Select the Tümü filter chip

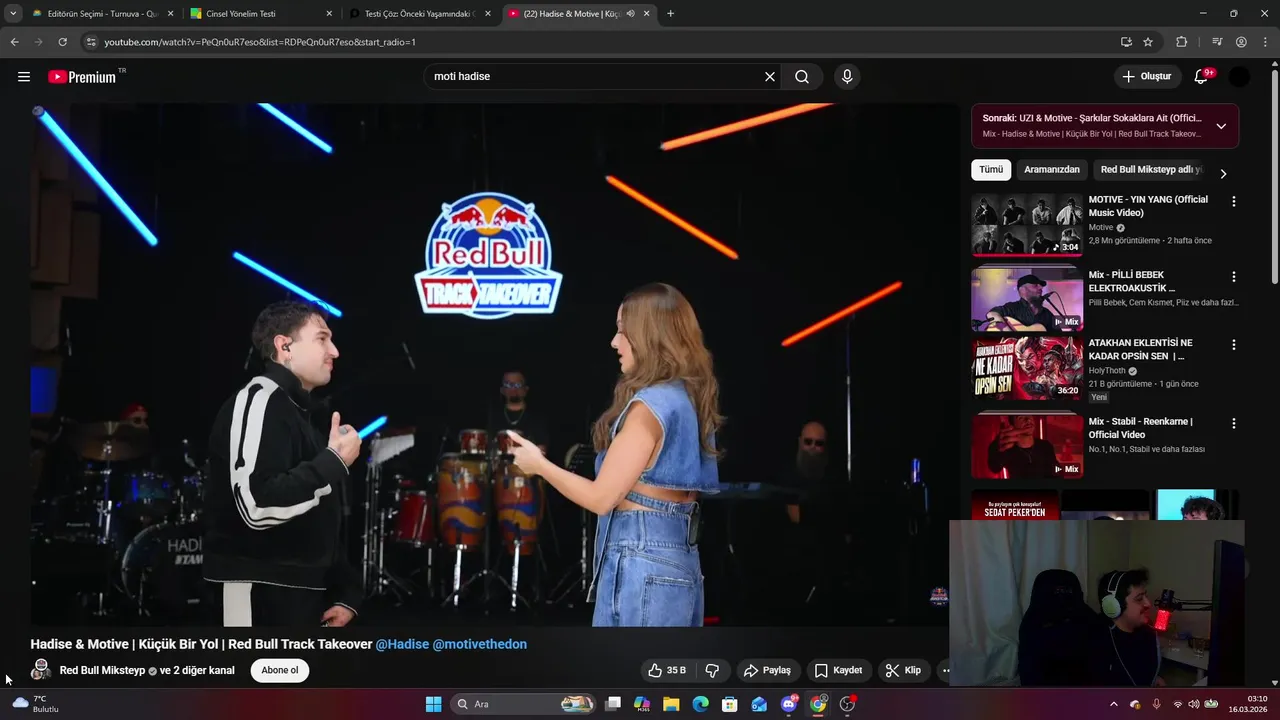click(x=991, y=170)
